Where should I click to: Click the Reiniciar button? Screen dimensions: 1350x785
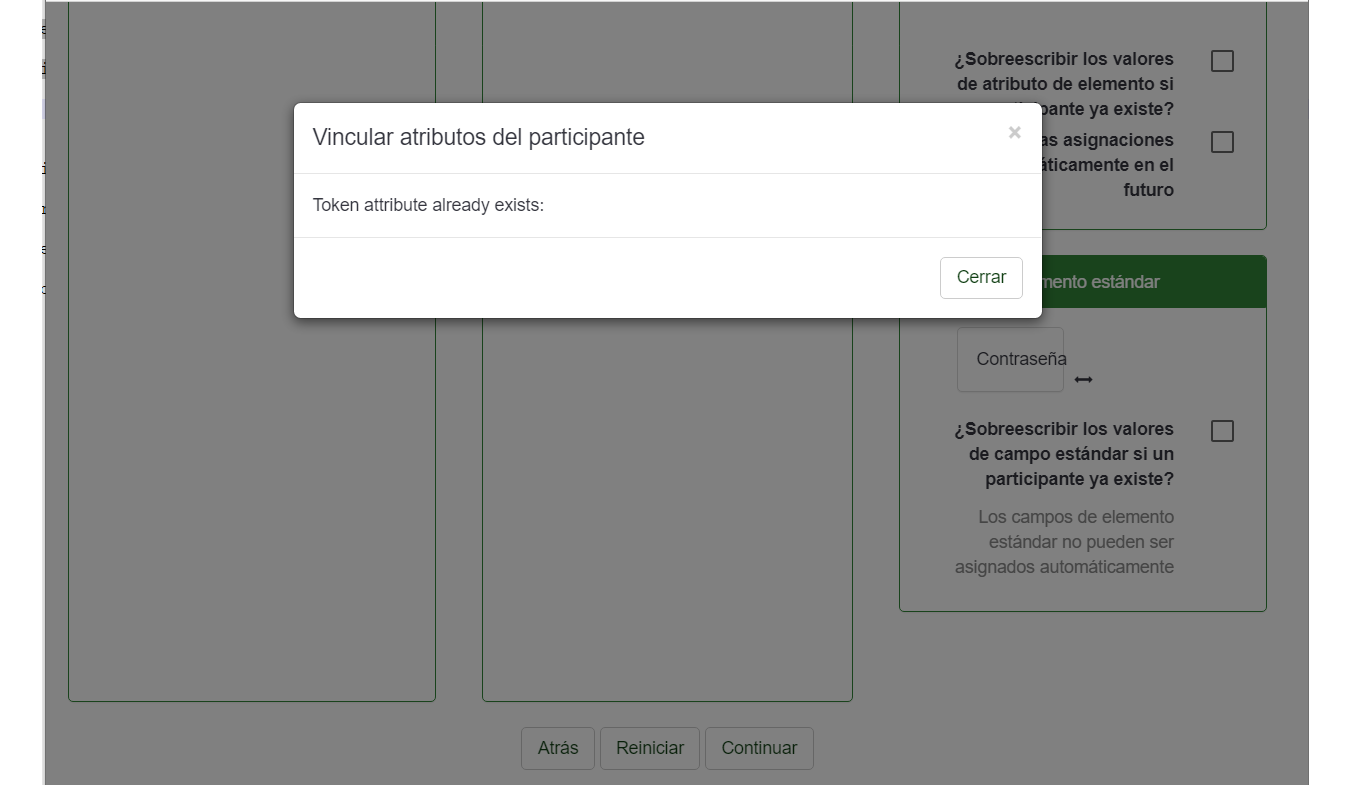[650, 748]
